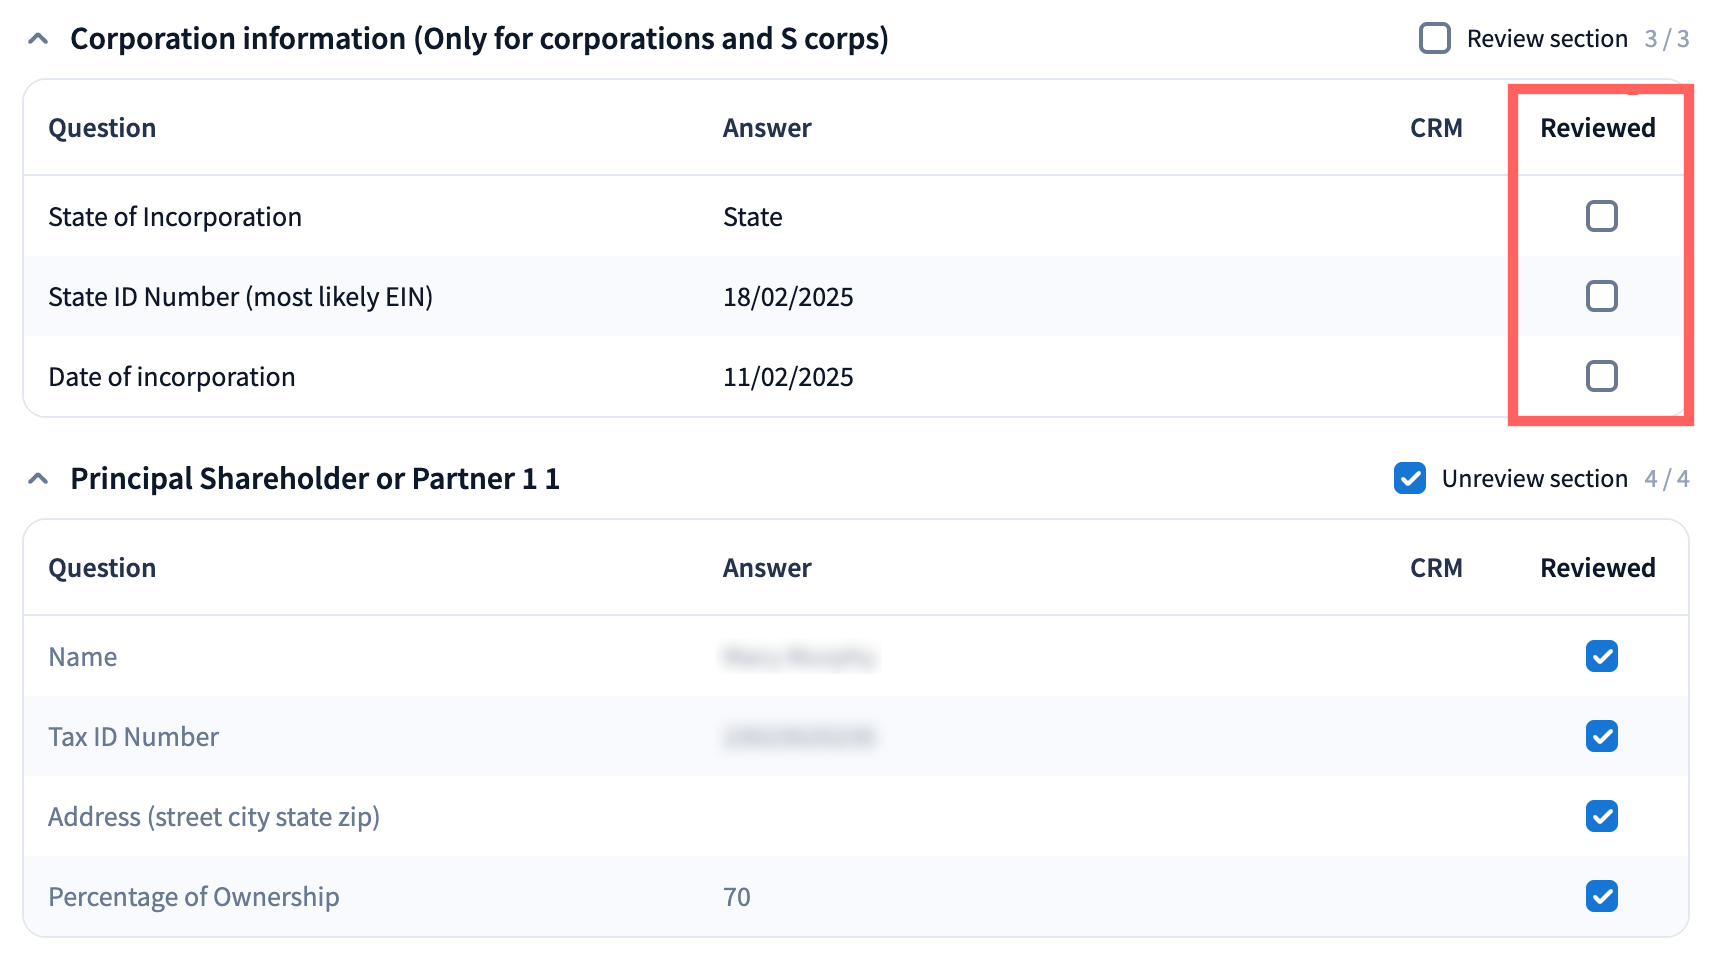Image resolution: width=1718 pixels, height=958 pixels.
Task: Click the Corporation information section title
Action: [x=479, y=39]
